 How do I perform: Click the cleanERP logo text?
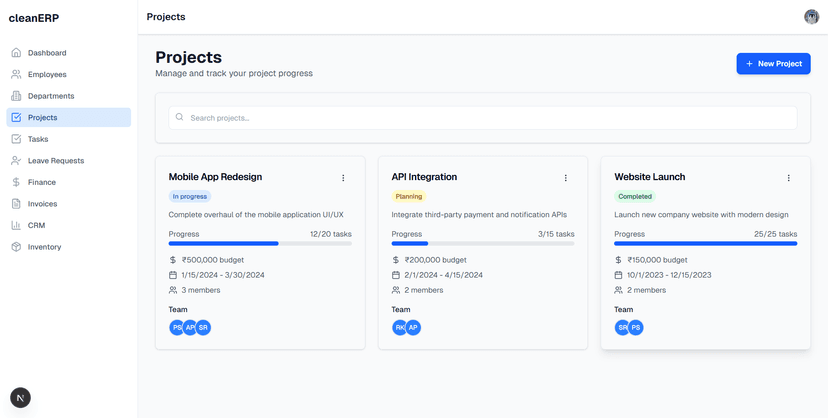coord(34,18)
